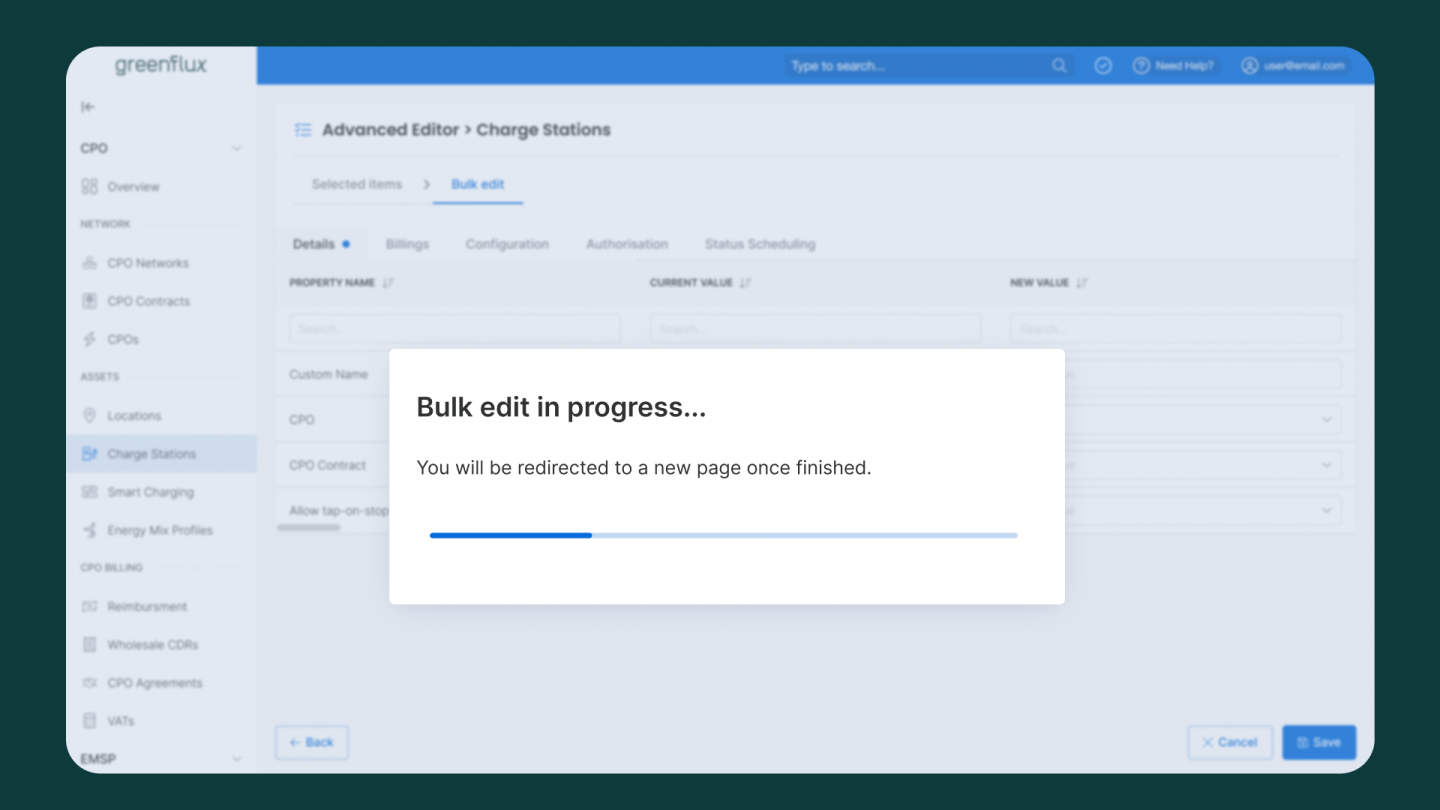Switch to the Billings tab

click(407, 244)
